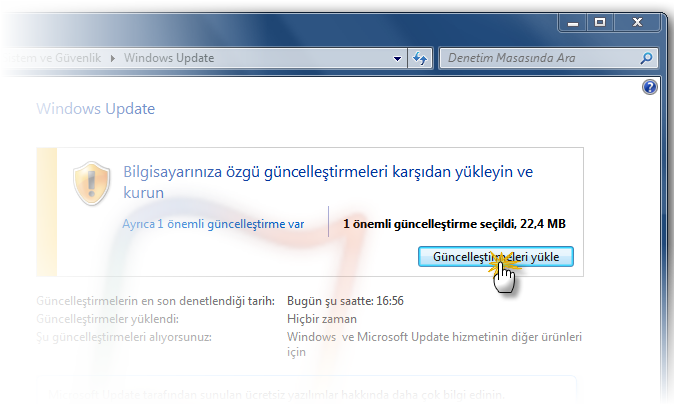Image resolution: width=674 pixels, height=405 pixels.
Task: Maximize the Windows Update window
Action: [600, 23]
